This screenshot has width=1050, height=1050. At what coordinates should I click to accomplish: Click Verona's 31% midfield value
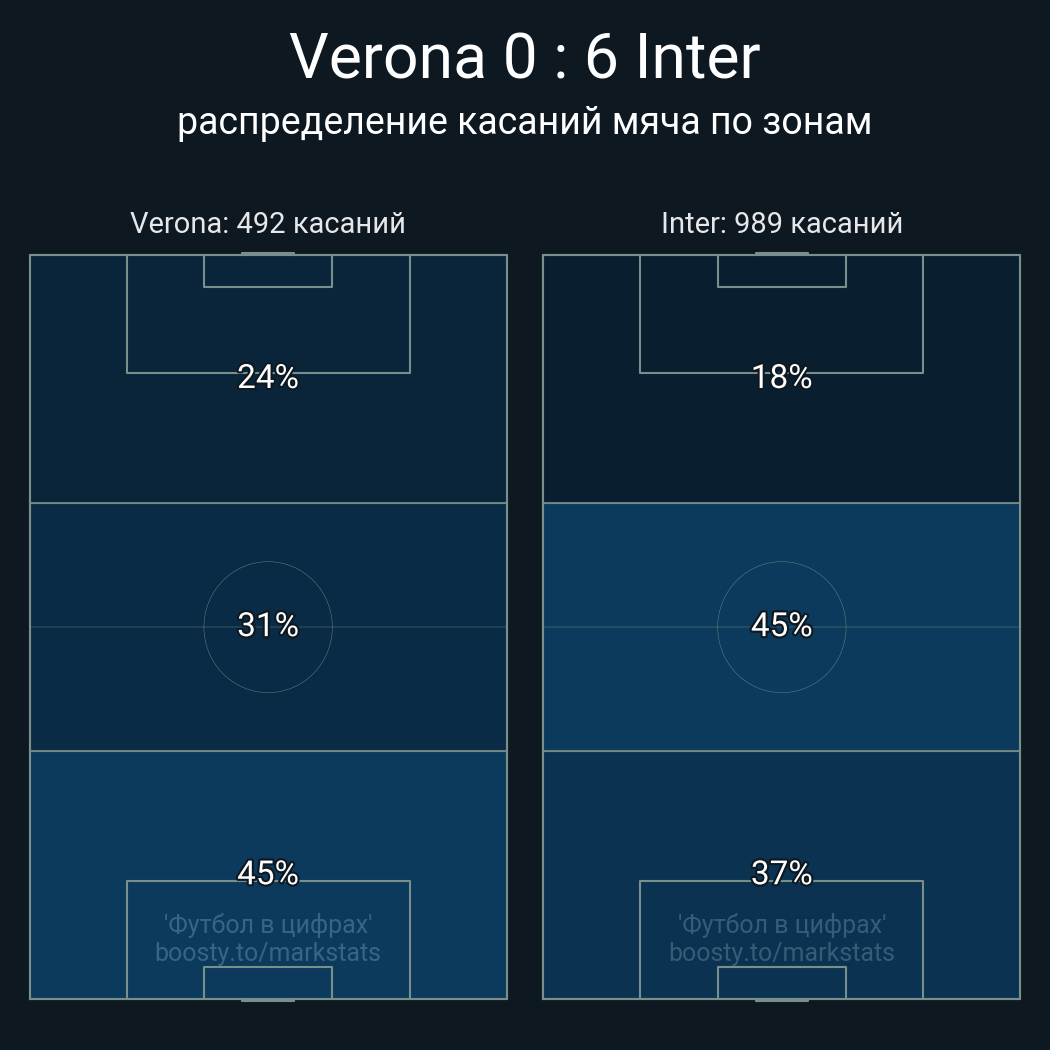click(x=268, y=625)
